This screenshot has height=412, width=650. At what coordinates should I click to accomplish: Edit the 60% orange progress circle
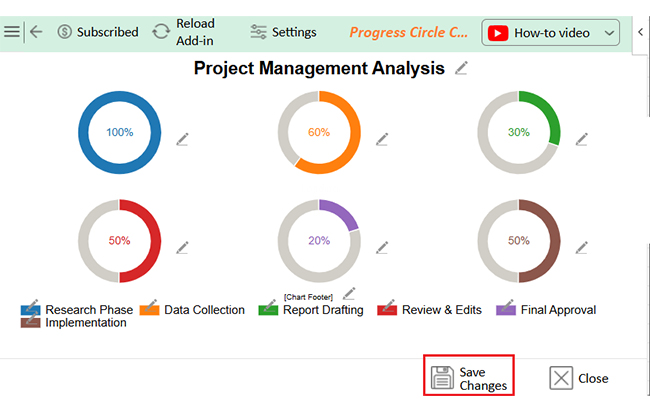pyautogui.click(x=382, y=139)
